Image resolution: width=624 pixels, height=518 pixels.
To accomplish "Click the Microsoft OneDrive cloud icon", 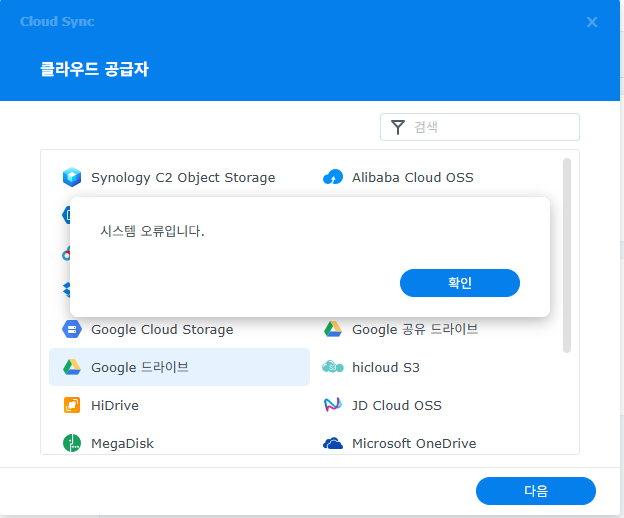I will point(333,443).
